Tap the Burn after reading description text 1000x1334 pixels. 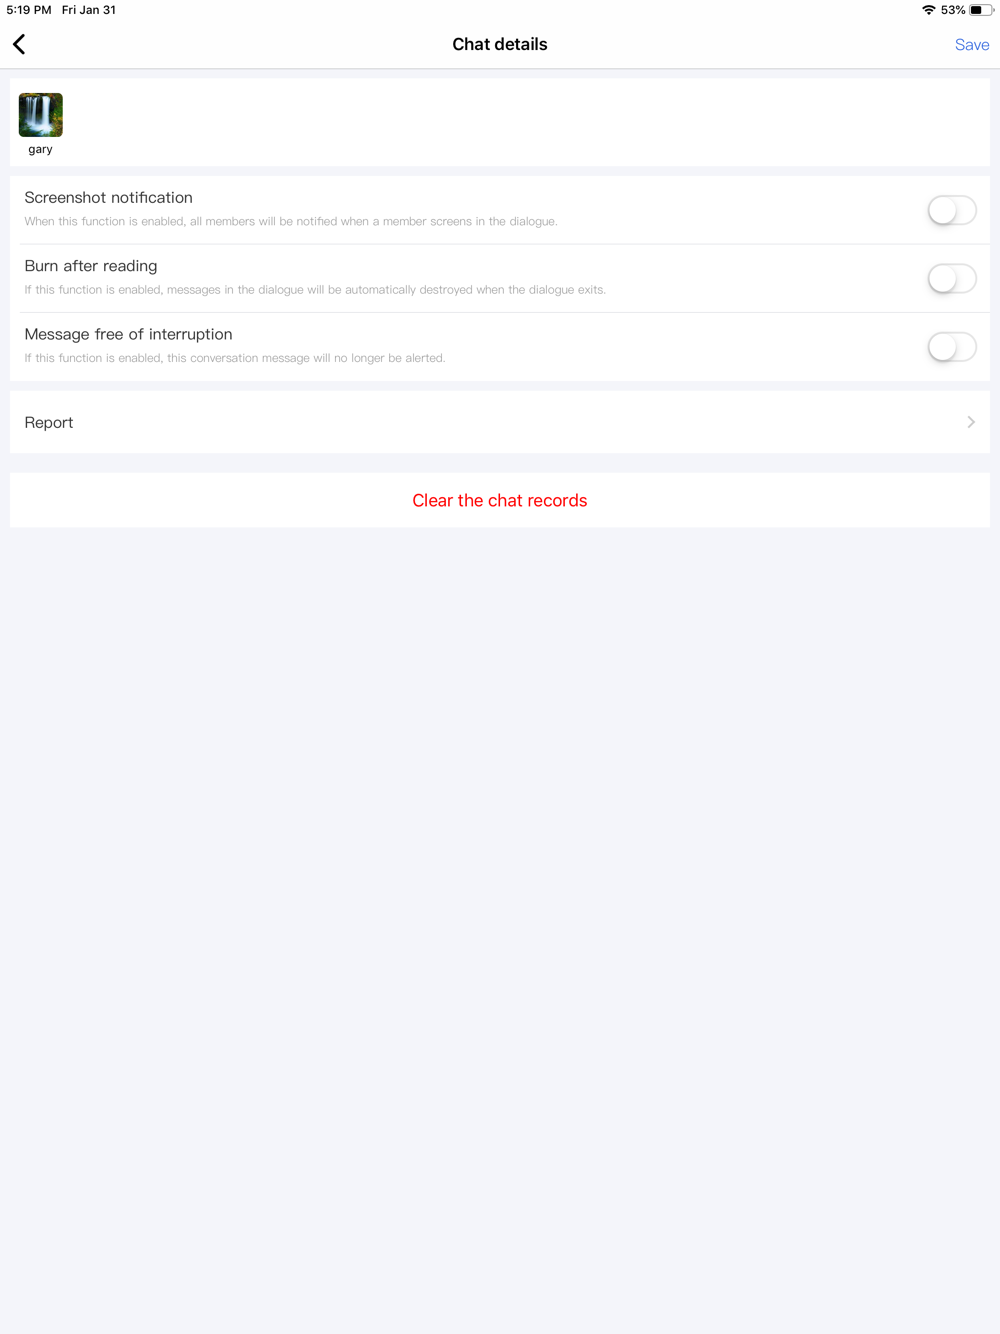coord(315,290)
